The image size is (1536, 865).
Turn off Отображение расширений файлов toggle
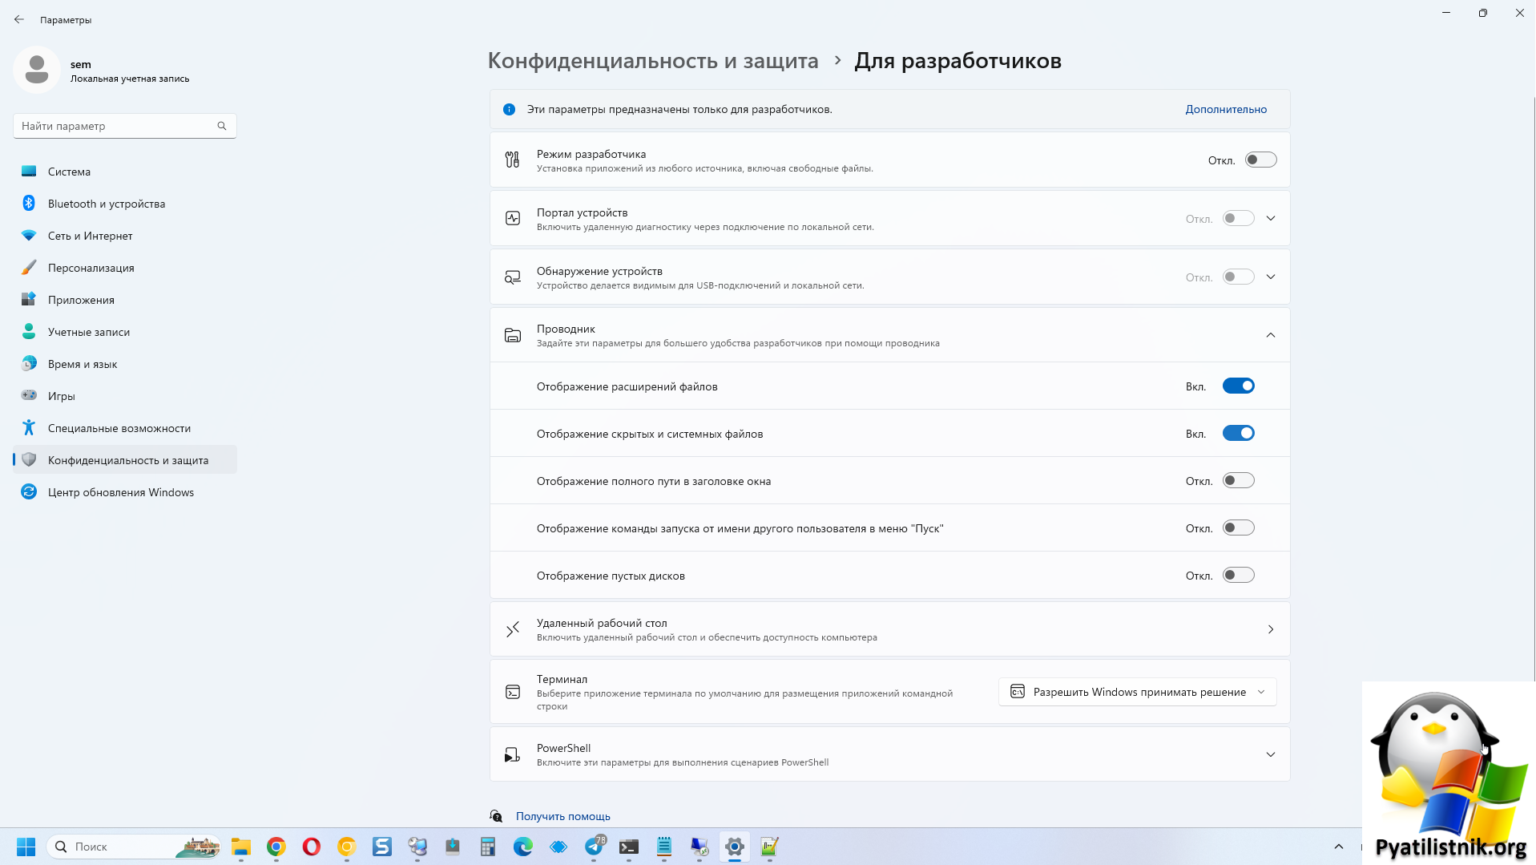click(1238, 386)
